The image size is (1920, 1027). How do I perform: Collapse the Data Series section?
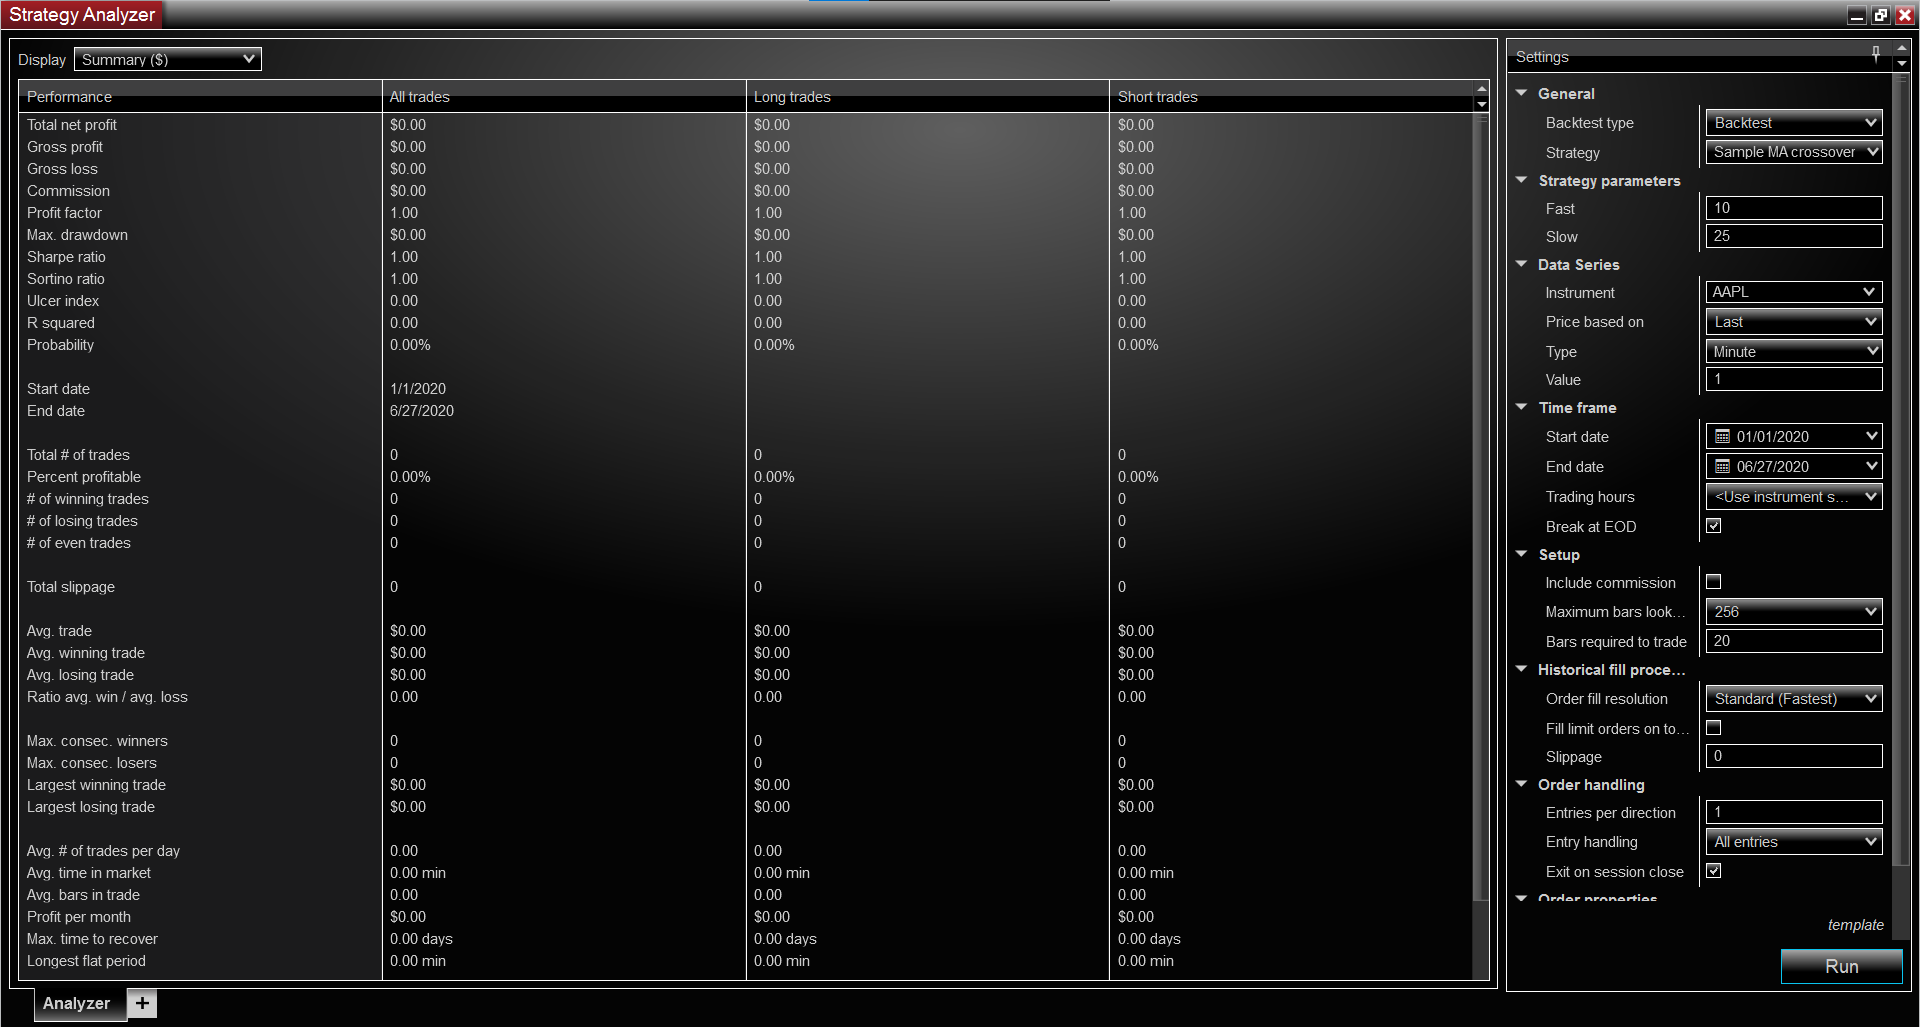pyautogui.click(x=1521, y=264)
